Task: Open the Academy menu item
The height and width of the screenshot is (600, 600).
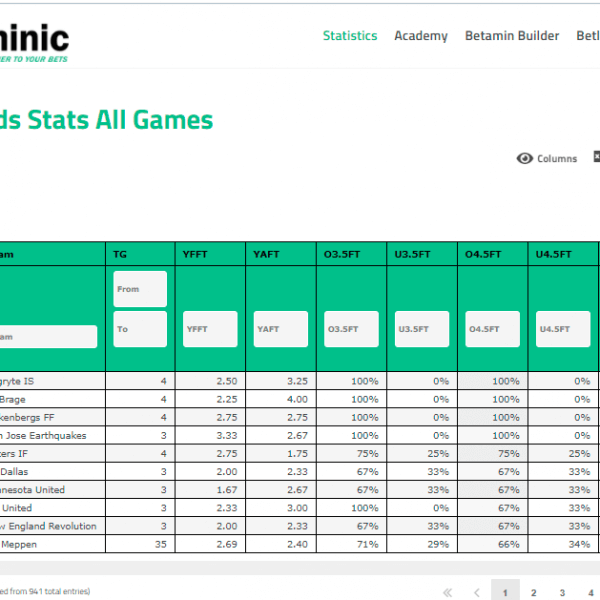Action: 421,36
